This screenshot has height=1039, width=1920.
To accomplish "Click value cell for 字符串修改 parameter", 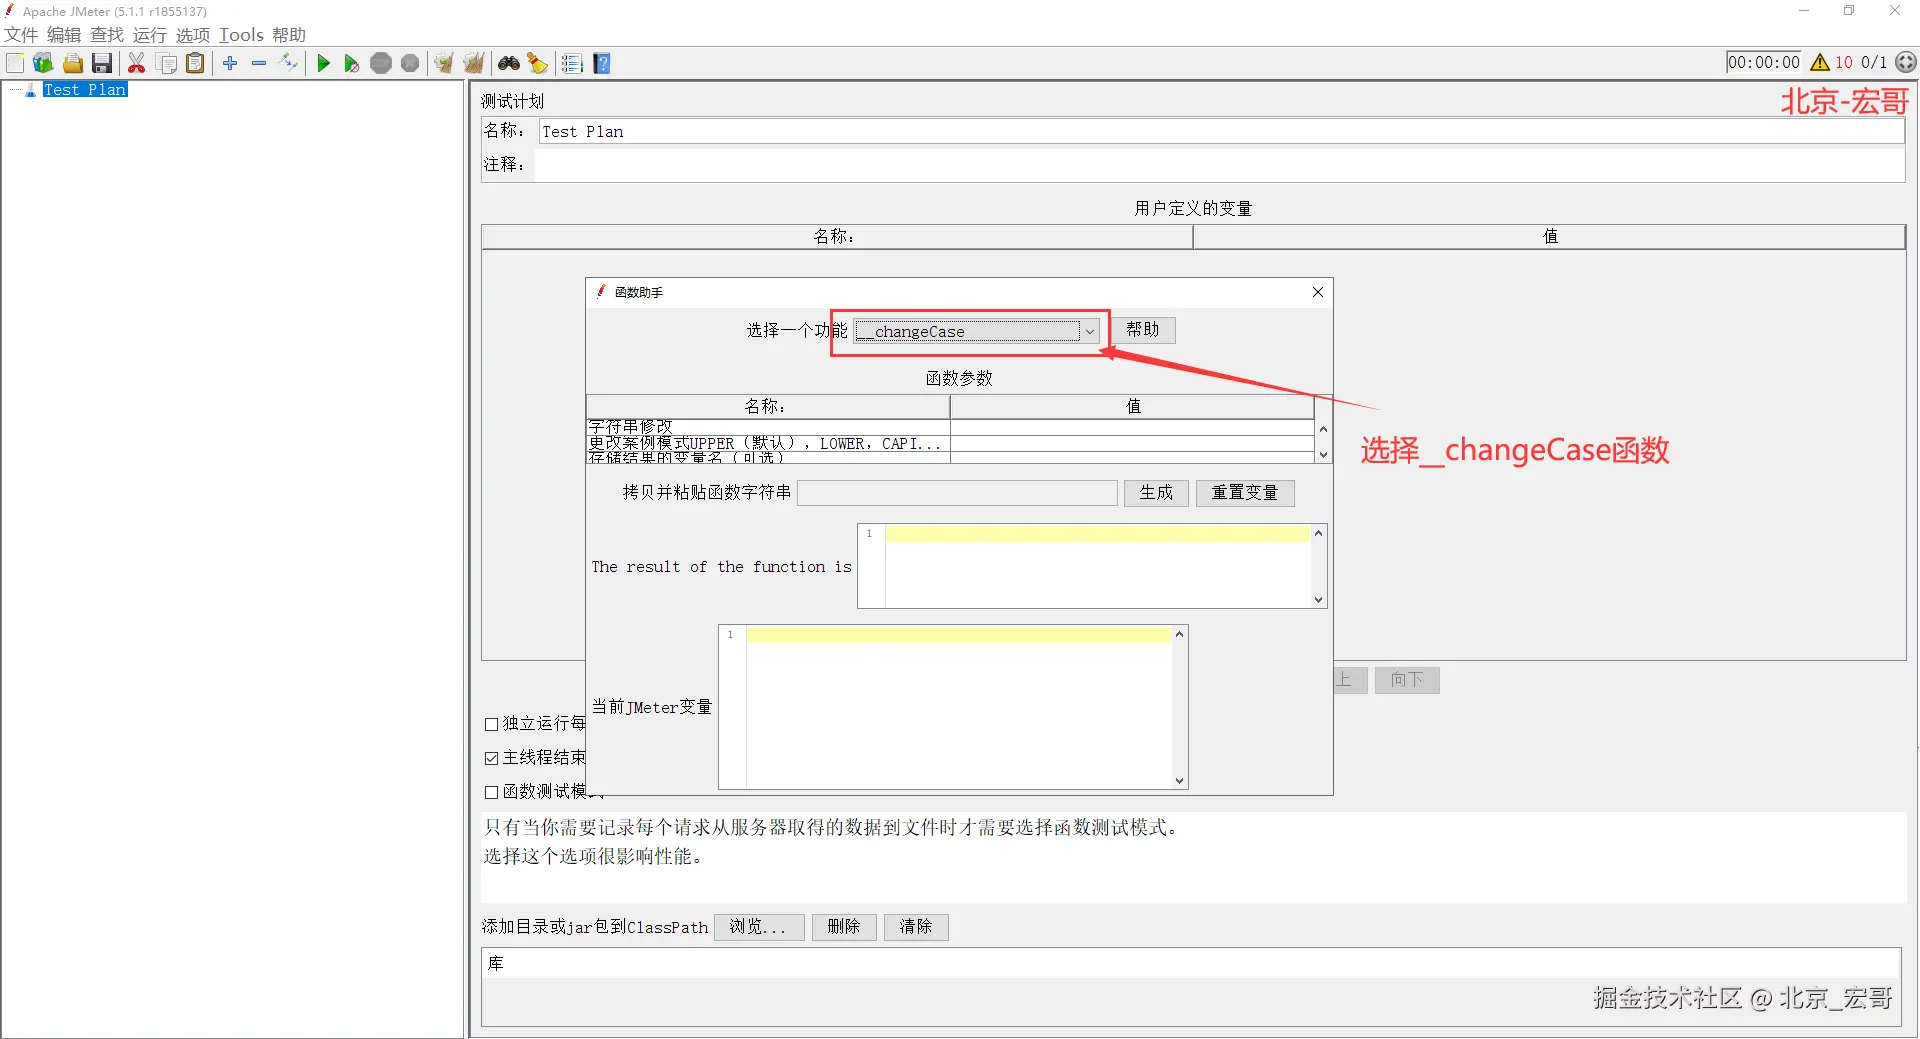I will point(1132,427).
